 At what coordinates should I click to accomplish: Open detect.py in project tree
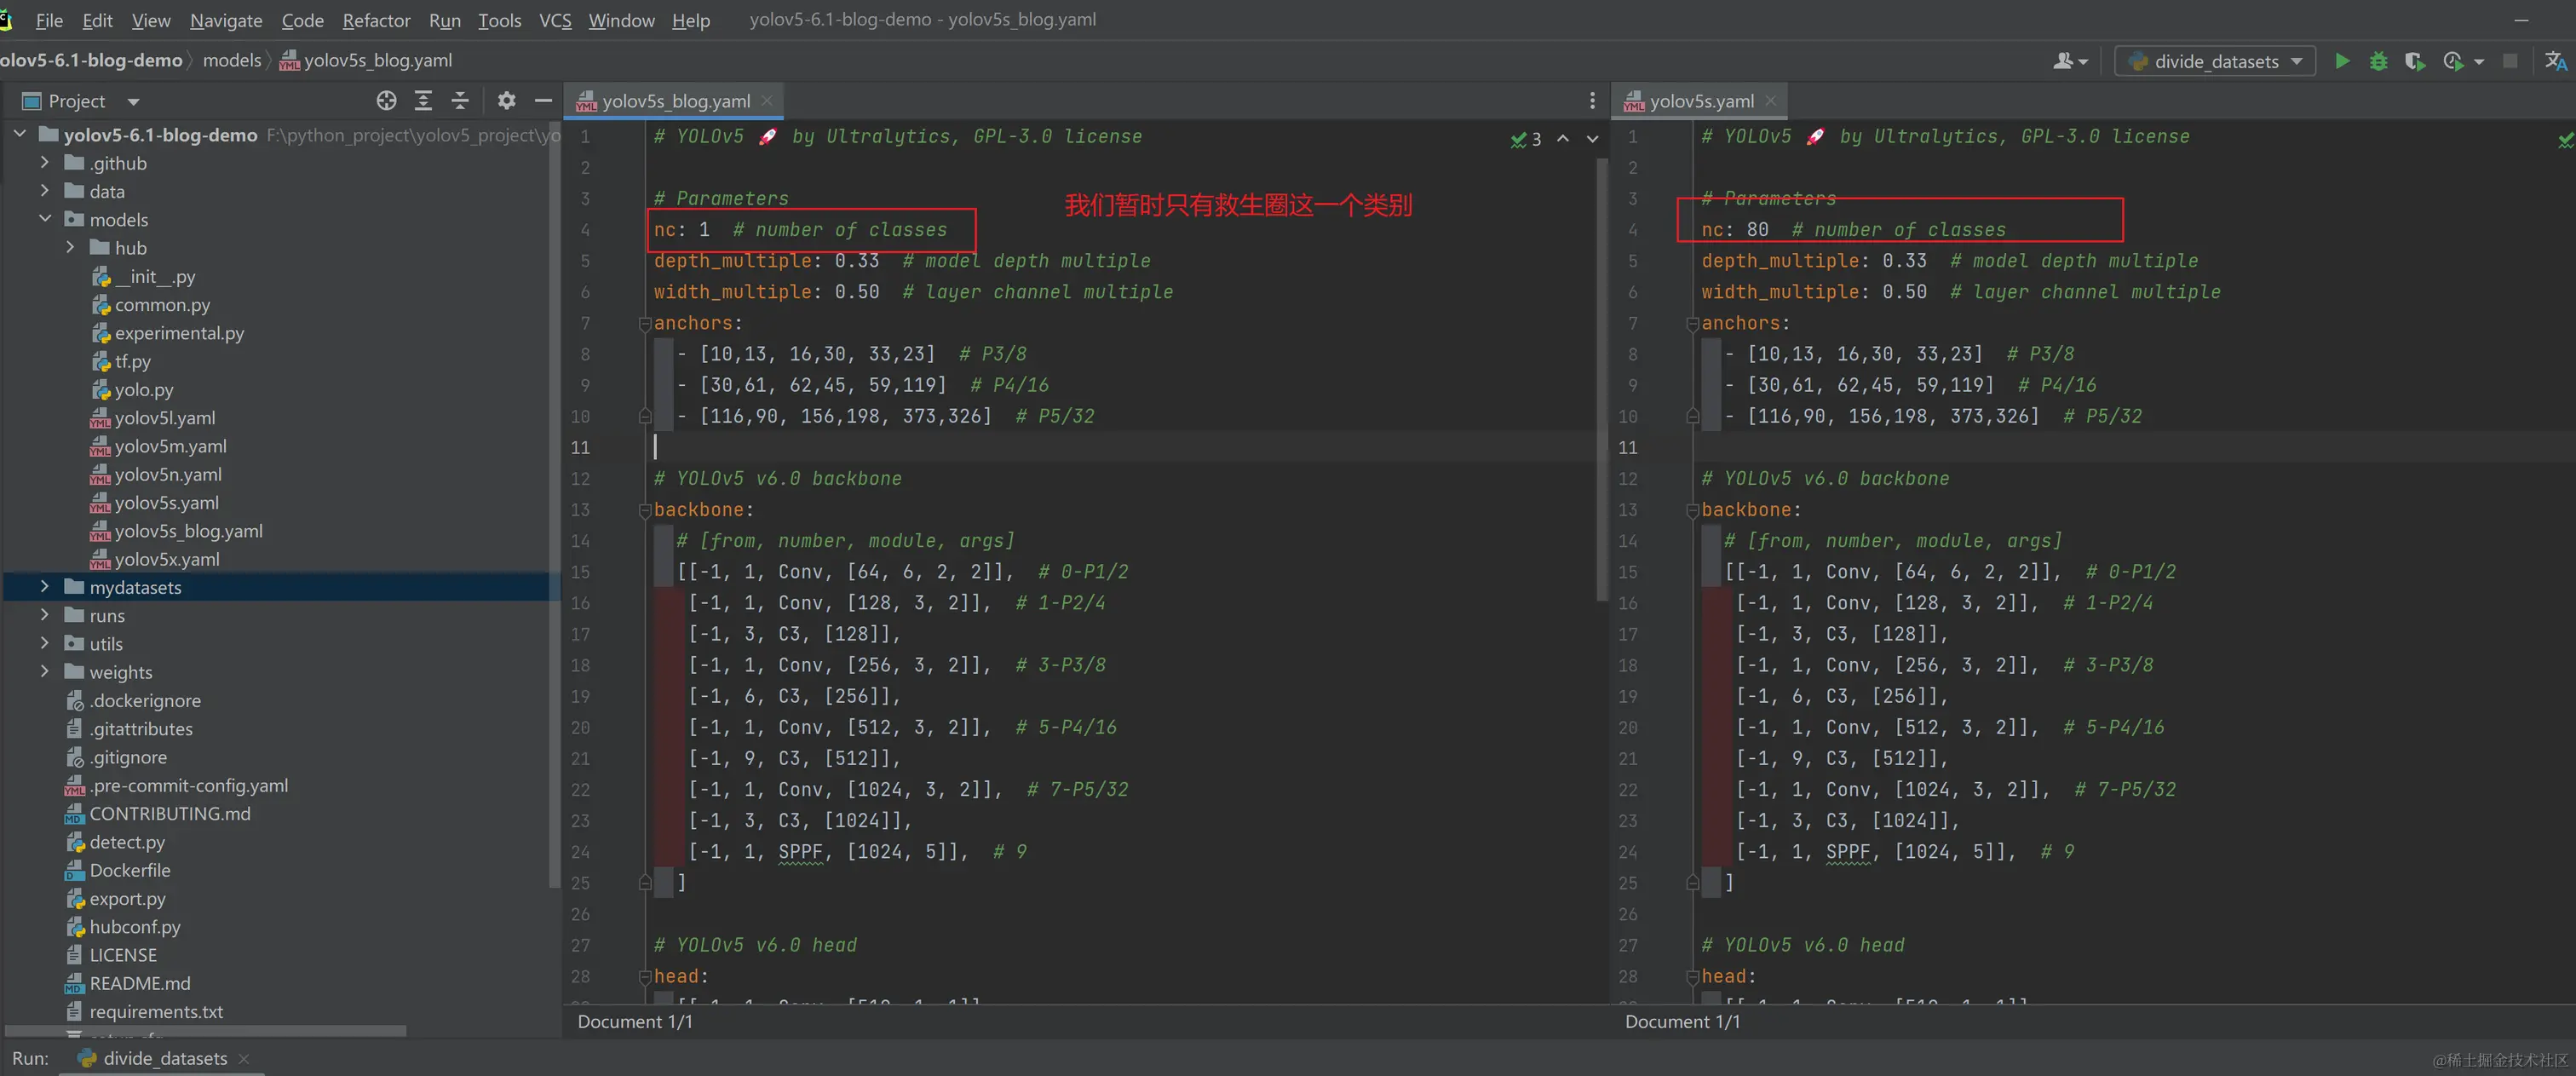[127, 842]
